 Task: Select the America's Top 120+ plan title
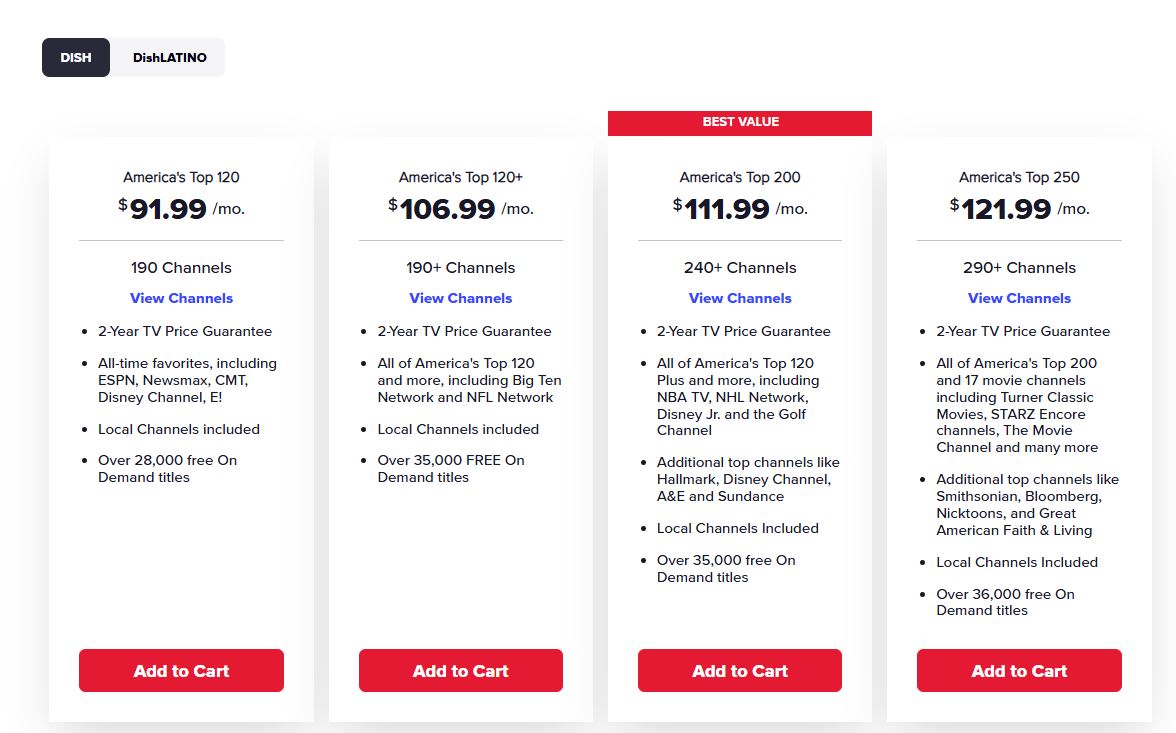tap(460, 177)
